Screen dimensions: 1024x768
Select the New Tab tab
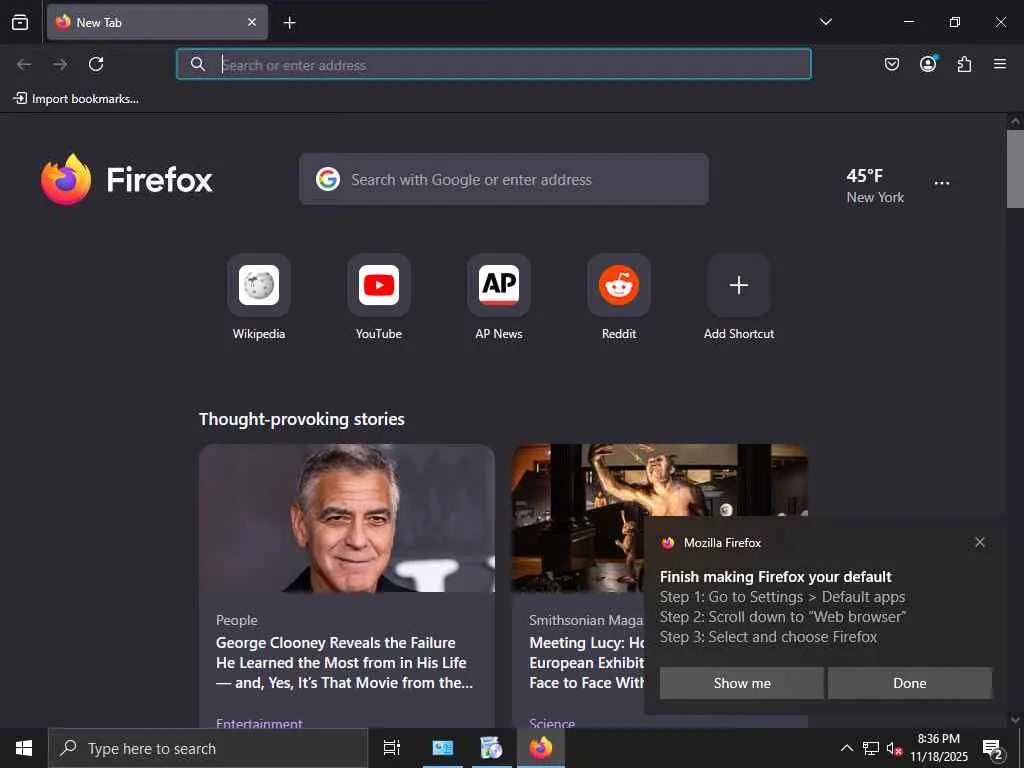coord(157,22)
